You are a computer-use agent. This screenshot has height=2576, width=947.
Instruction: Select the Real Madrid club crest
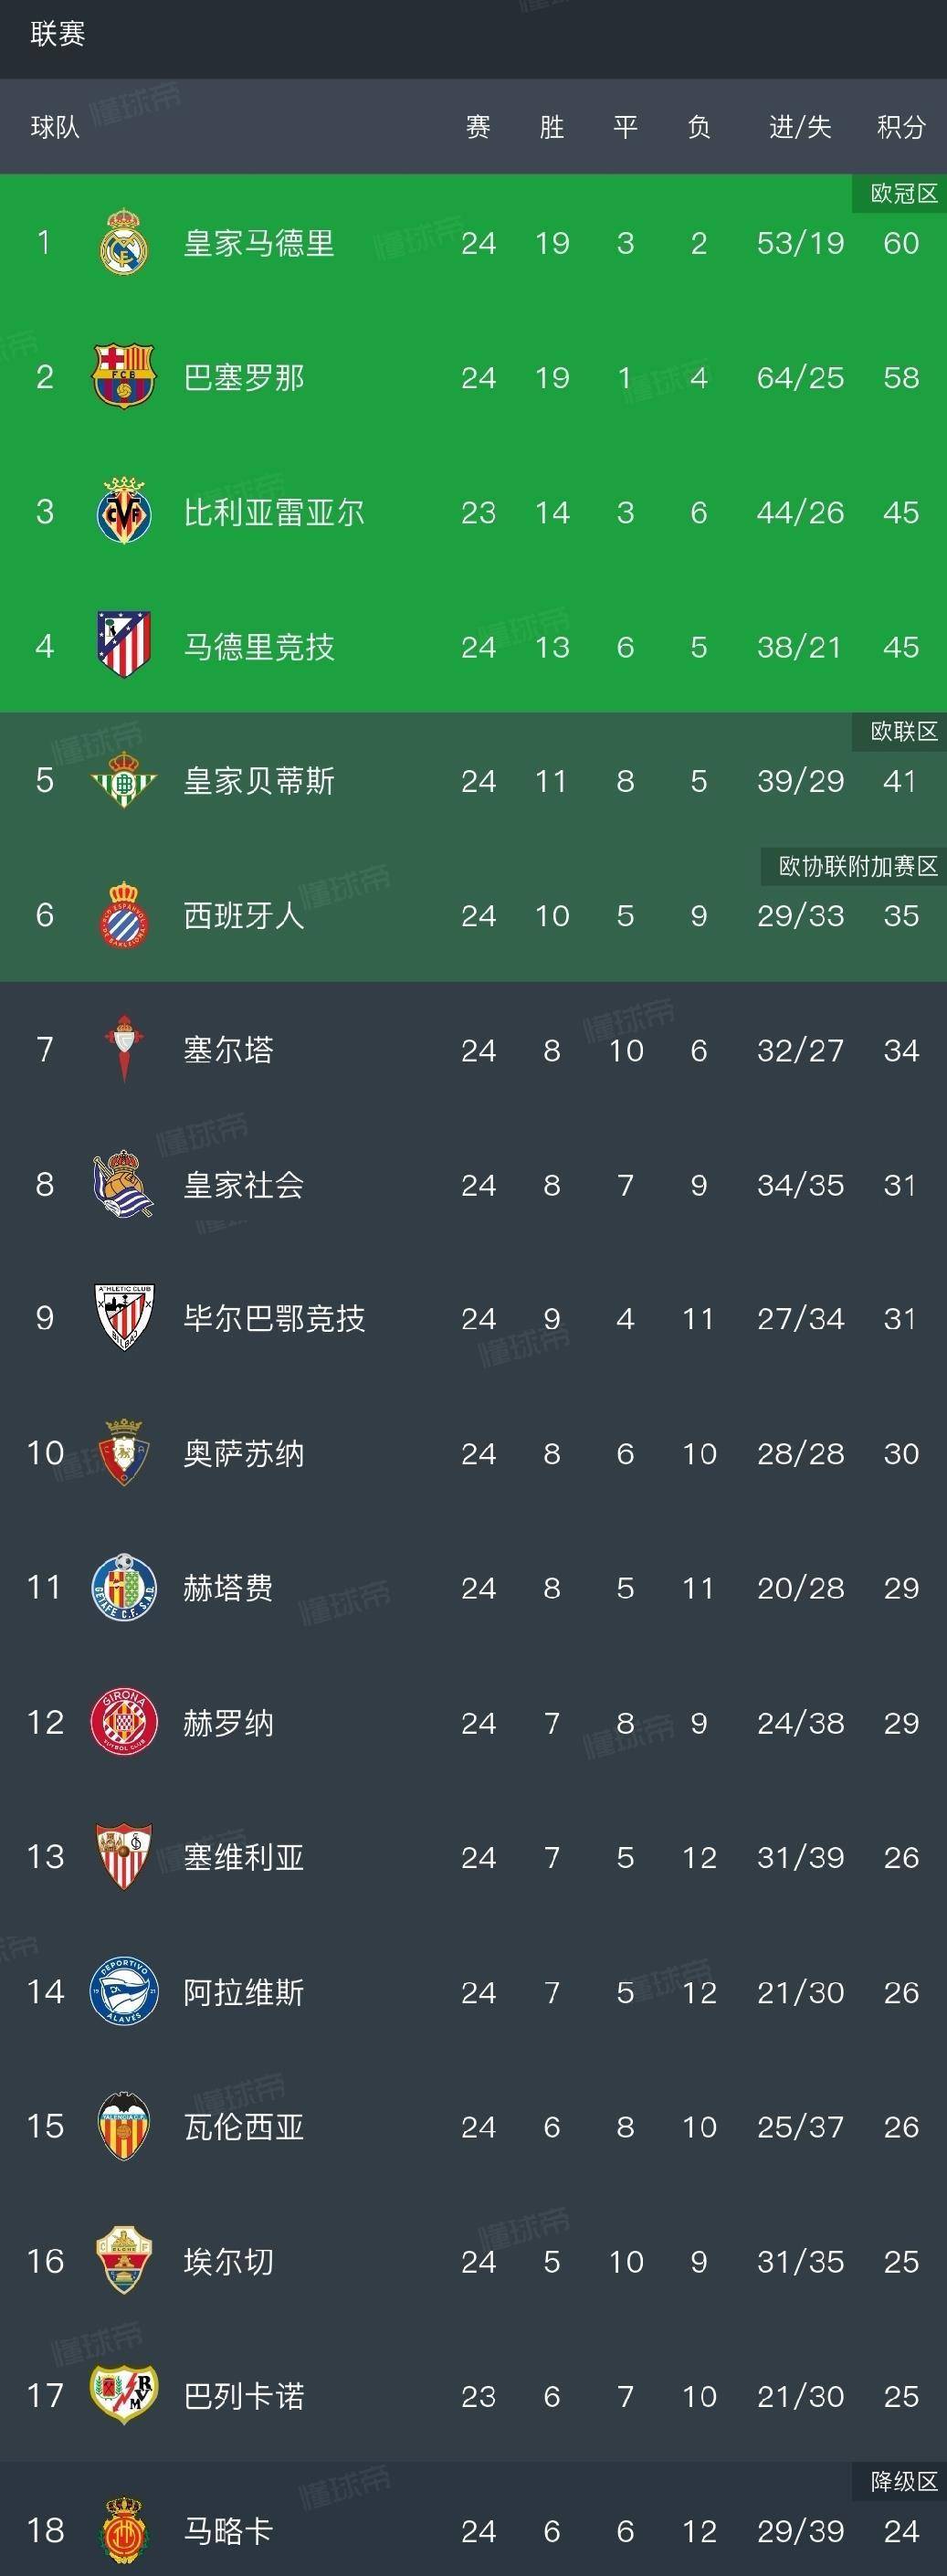point(122,243)
